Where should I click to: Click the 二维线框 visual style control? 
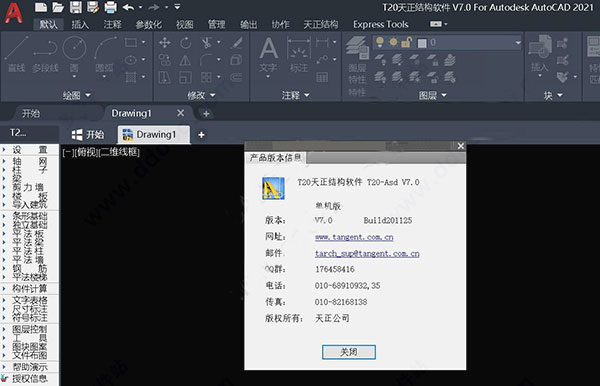[119, 152]
